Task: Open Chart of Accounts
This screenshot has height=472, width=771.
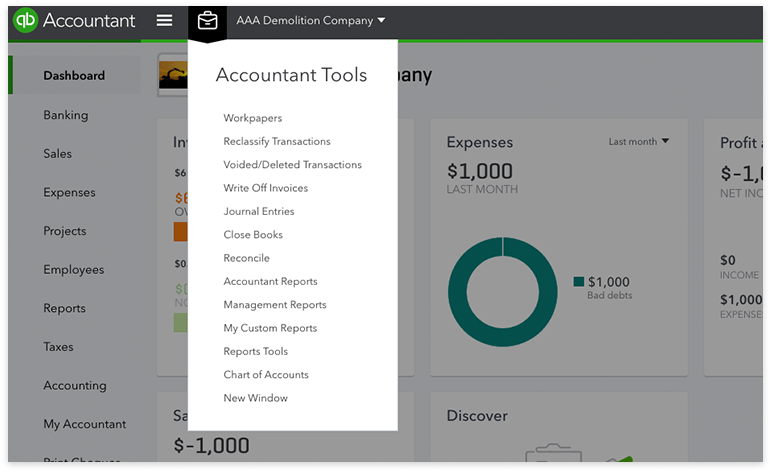Action: point(265,375)
